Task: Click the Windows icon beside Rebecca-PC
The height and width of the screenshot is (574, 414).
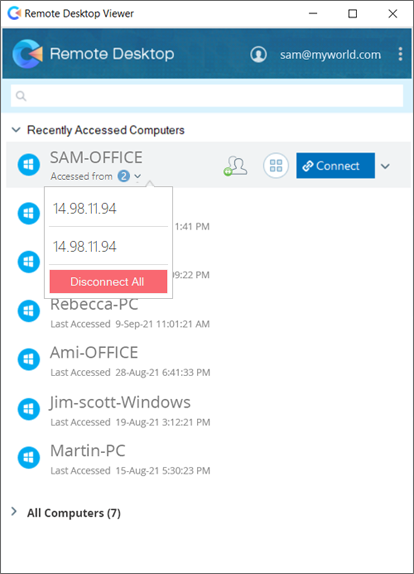Action: (29, 311)
